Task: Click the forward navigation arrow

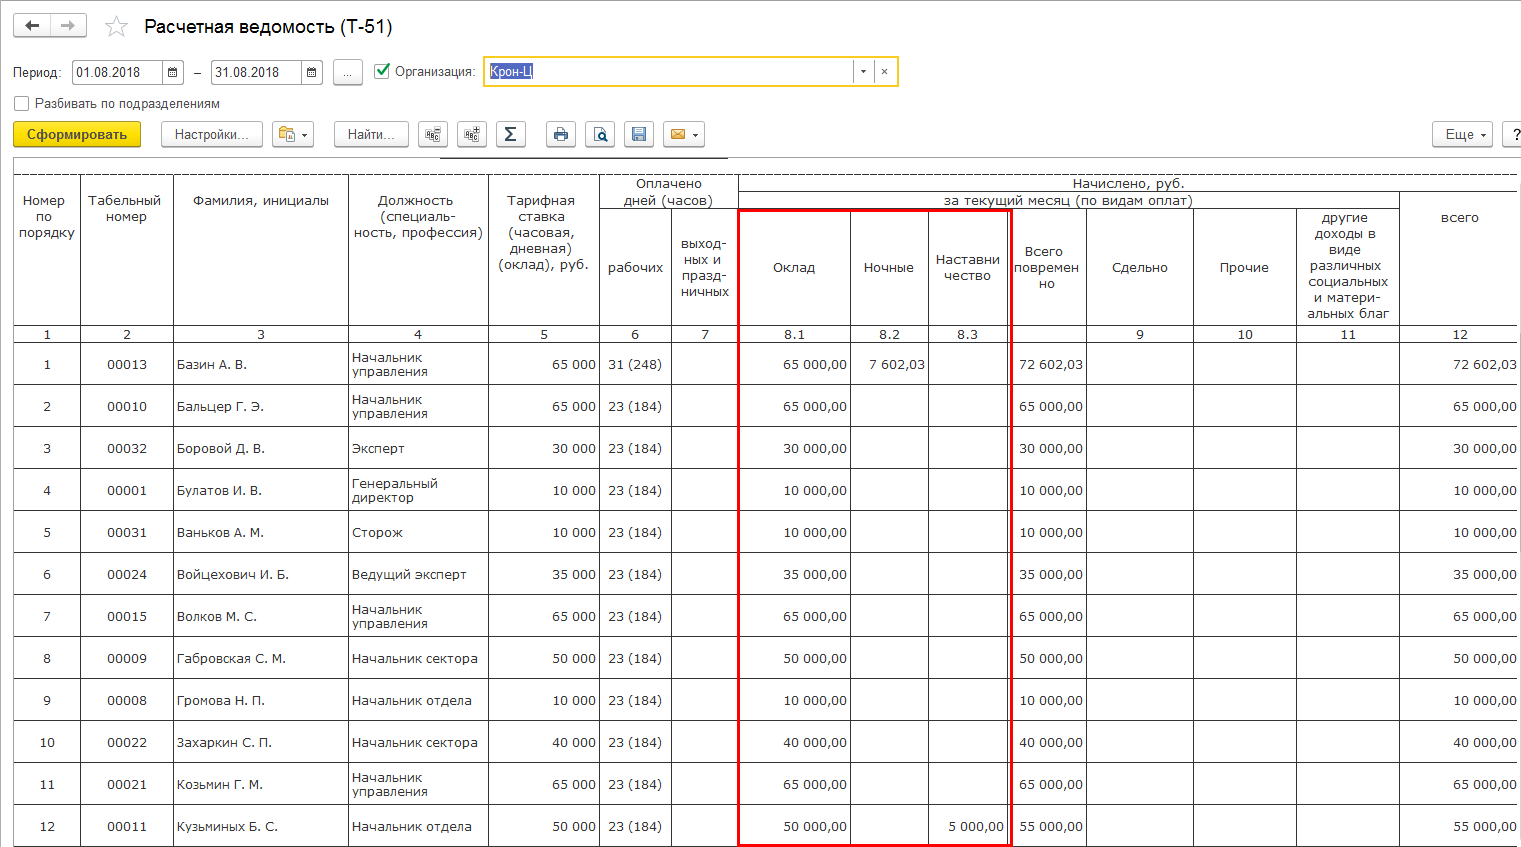Action: click(x=68, y=26)
